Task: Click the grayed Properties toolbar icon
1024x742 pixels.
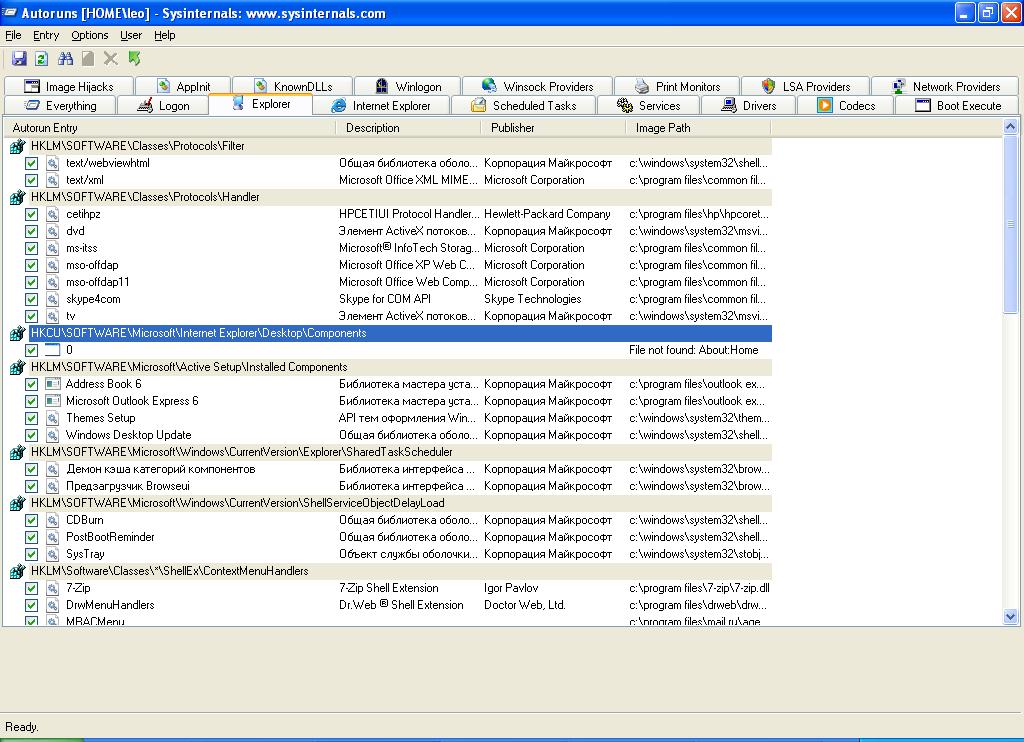Action: coord(88,59)
